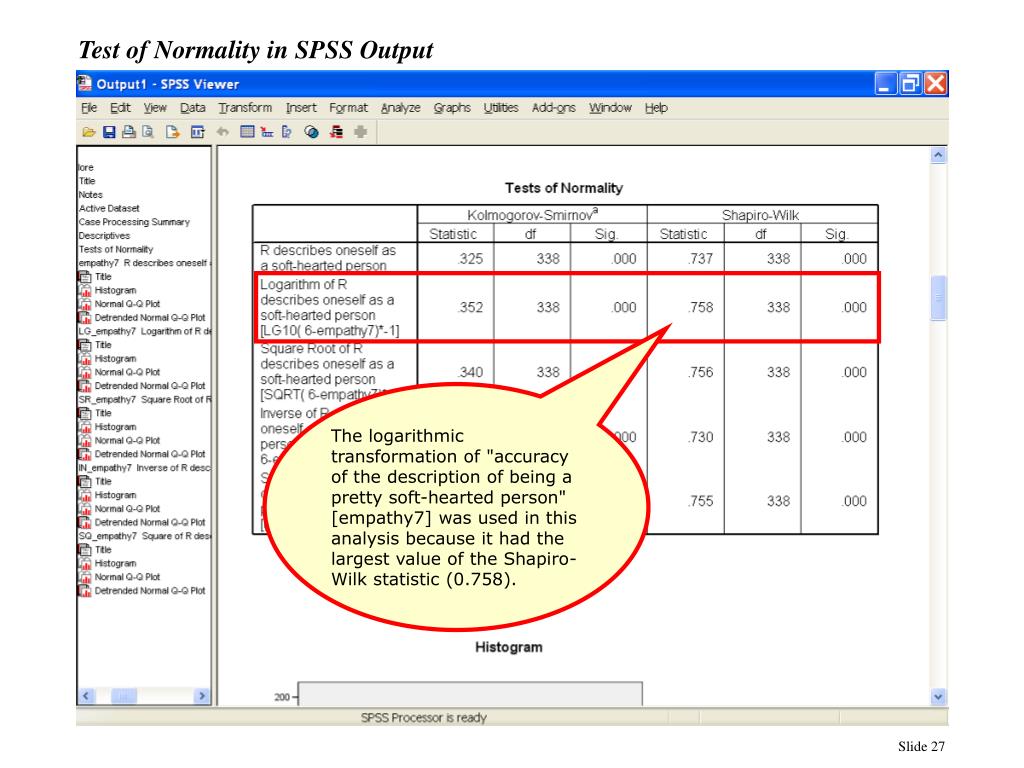This screenshot has width=1024, height=768.
Task: Click the grey plus icon in toolbar
Action: [x=360, y=133]
